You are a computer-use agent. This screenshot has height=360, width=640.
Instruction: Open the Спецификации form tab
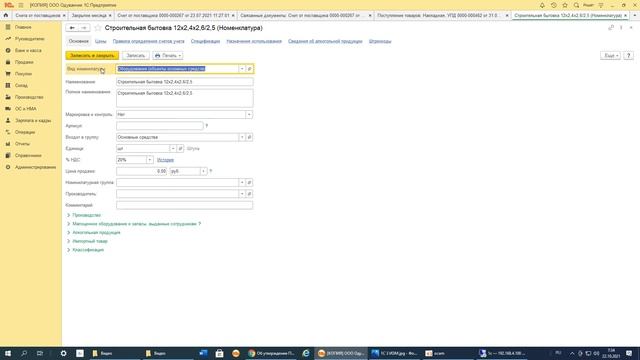(x=205, y=41)
